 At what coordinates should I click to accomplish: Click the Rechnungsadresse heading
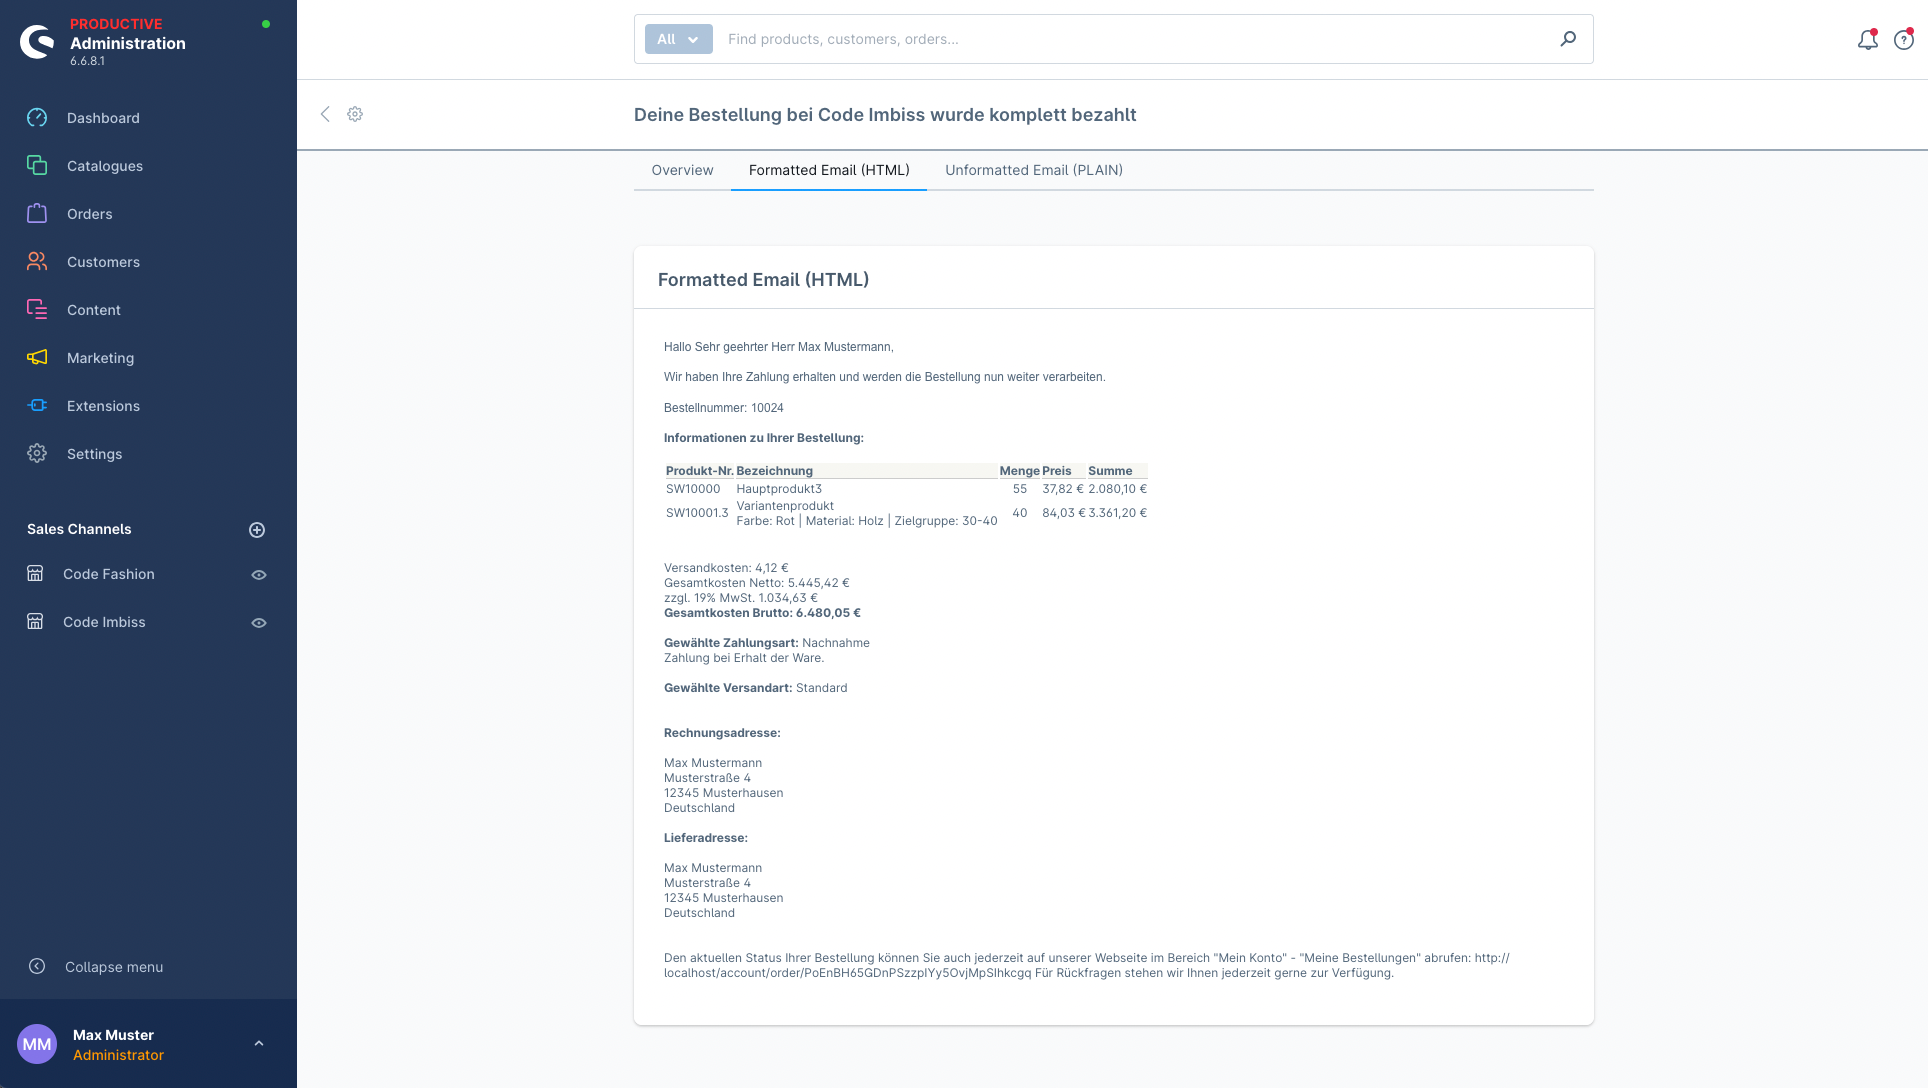click(x=722, y=733)
